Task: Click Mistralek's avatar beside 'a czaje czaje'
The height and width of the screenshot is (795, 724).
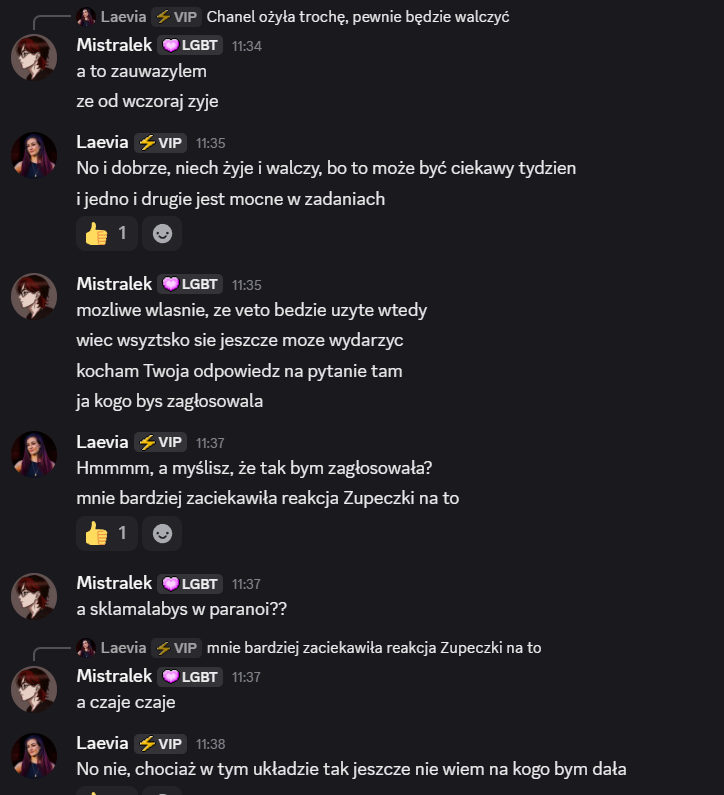Action: tap(34, 689)
